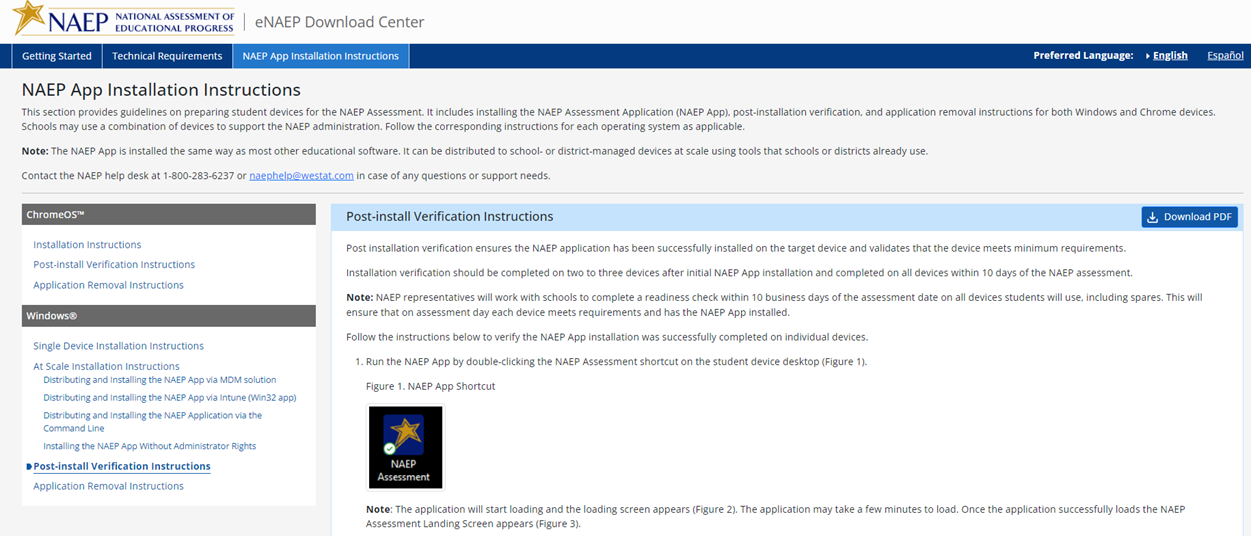Click the naephelp@westat.com email link

301,176
